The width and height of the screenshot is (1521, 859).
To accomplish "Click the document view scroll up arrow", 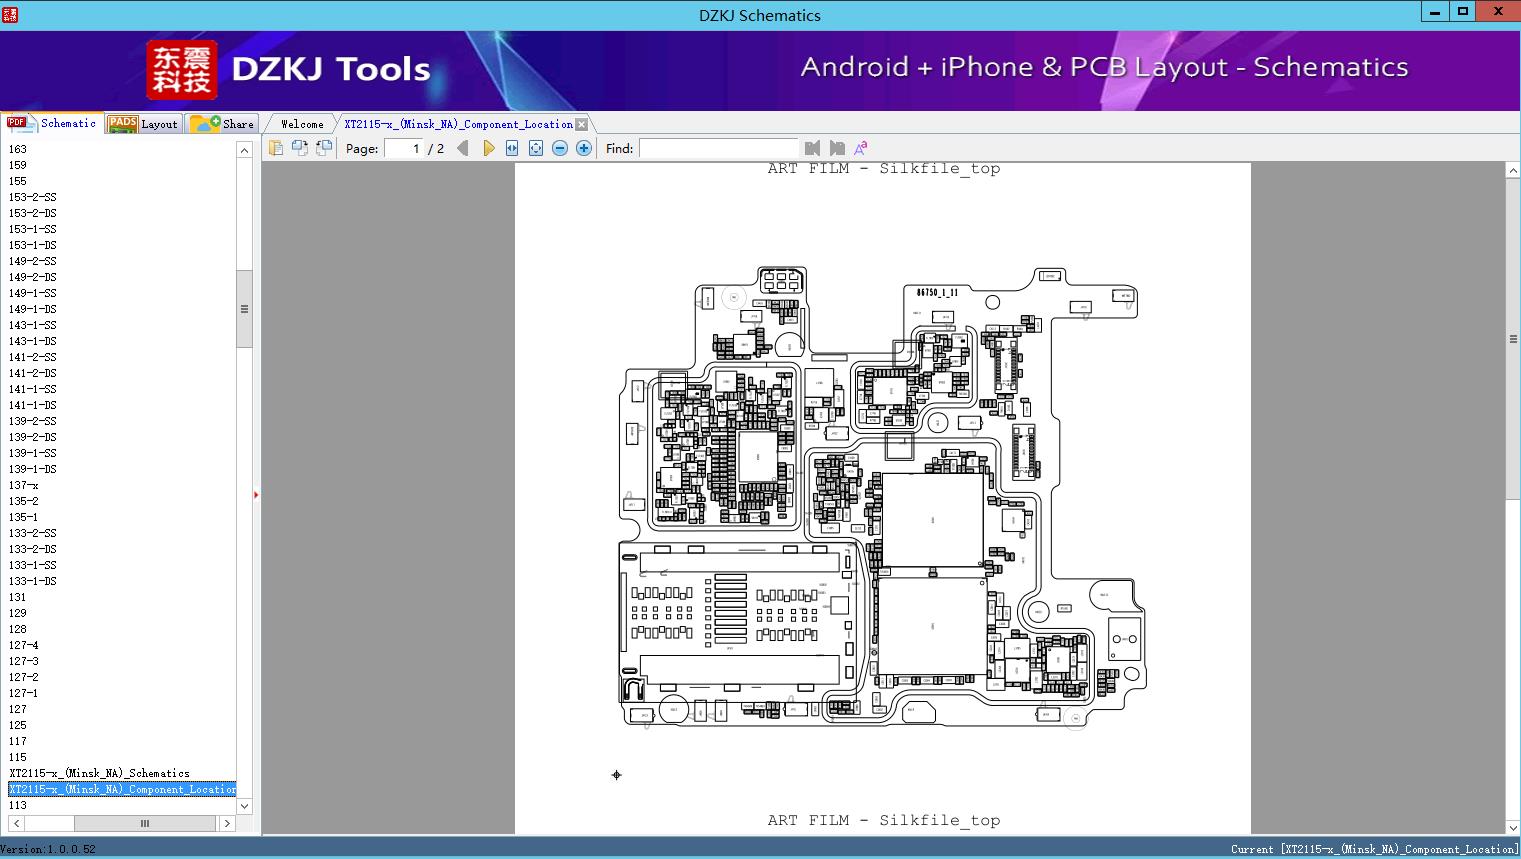I will 1513,171.
